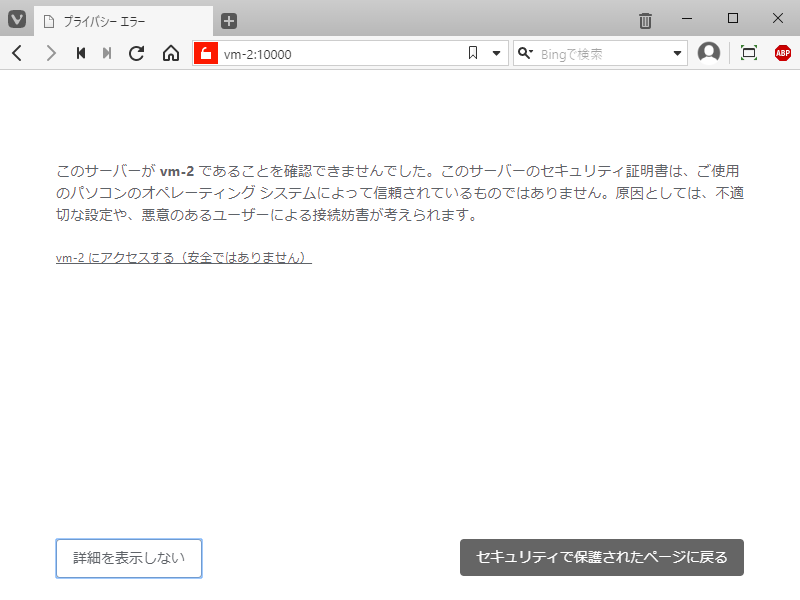Open the profile avatar menu

(709, 53)
